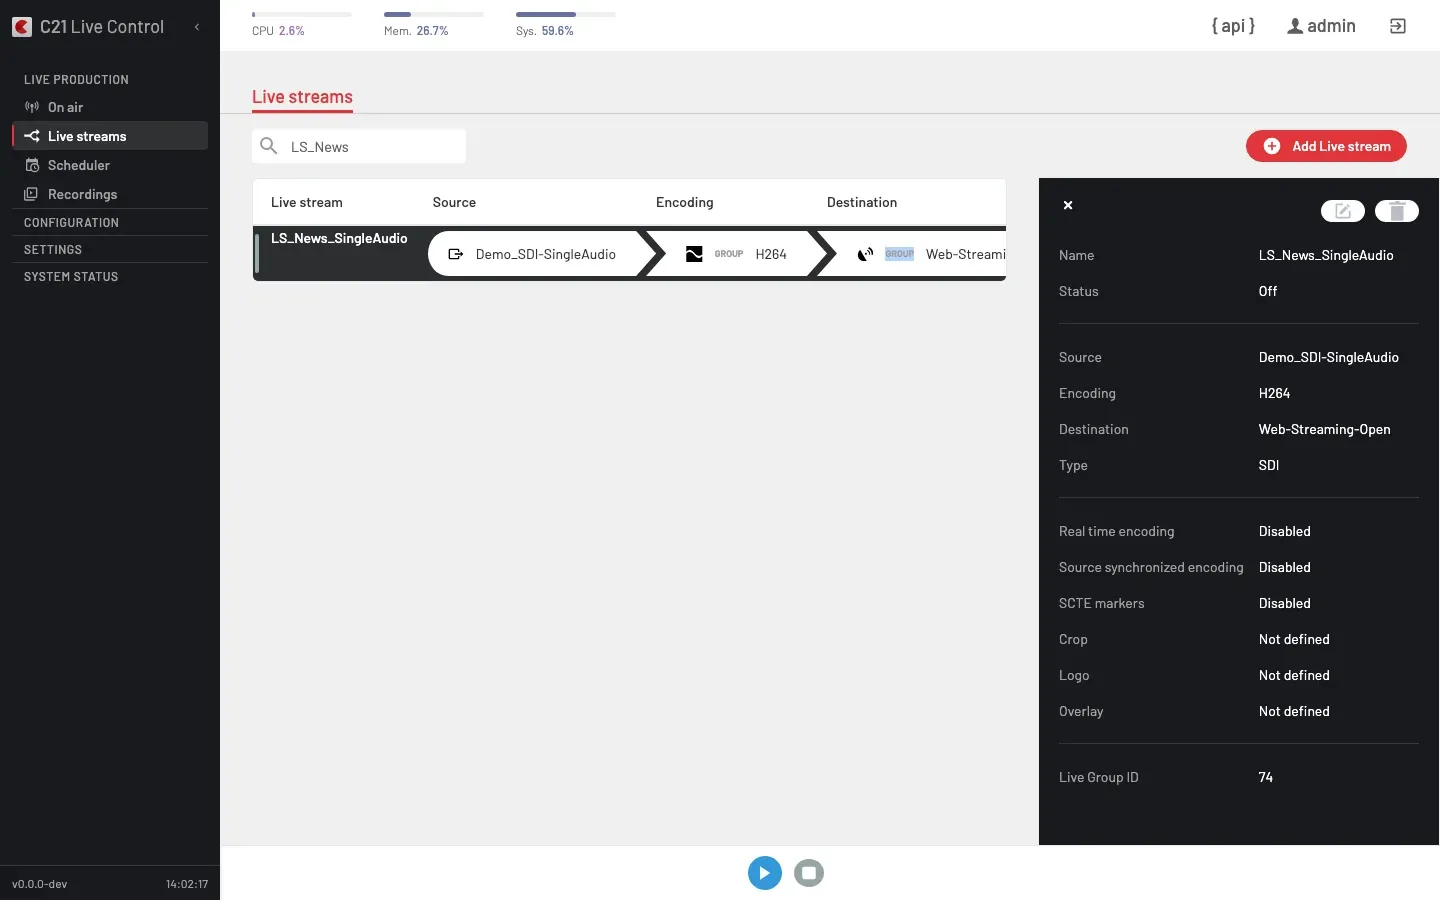Click the Name value LS_News_SingleAudio
Screen dimensions: 1440x900
tap(1326, 255)
